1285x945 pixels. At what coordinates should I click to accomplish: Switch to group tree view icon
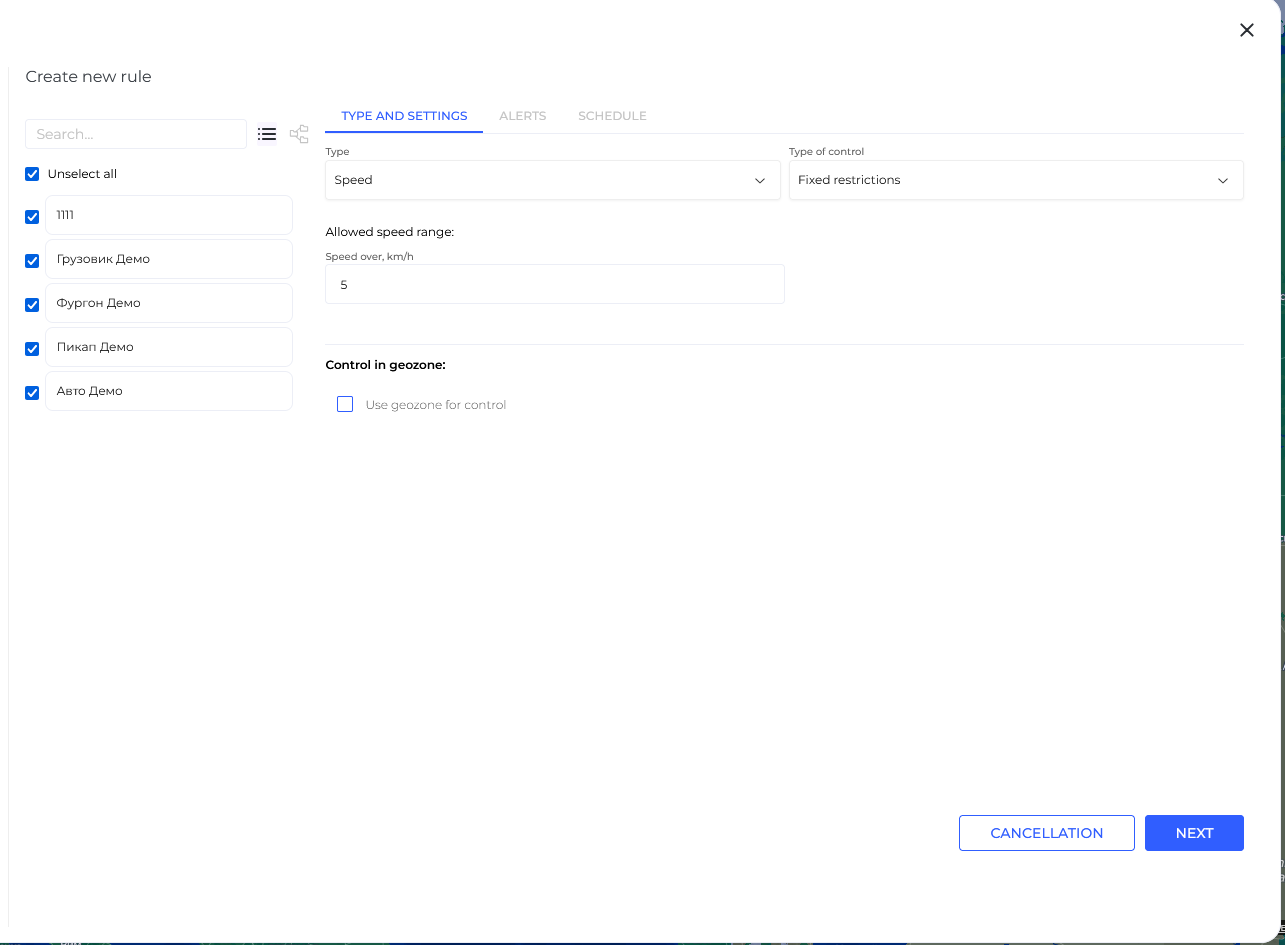(x=299, y=134)
